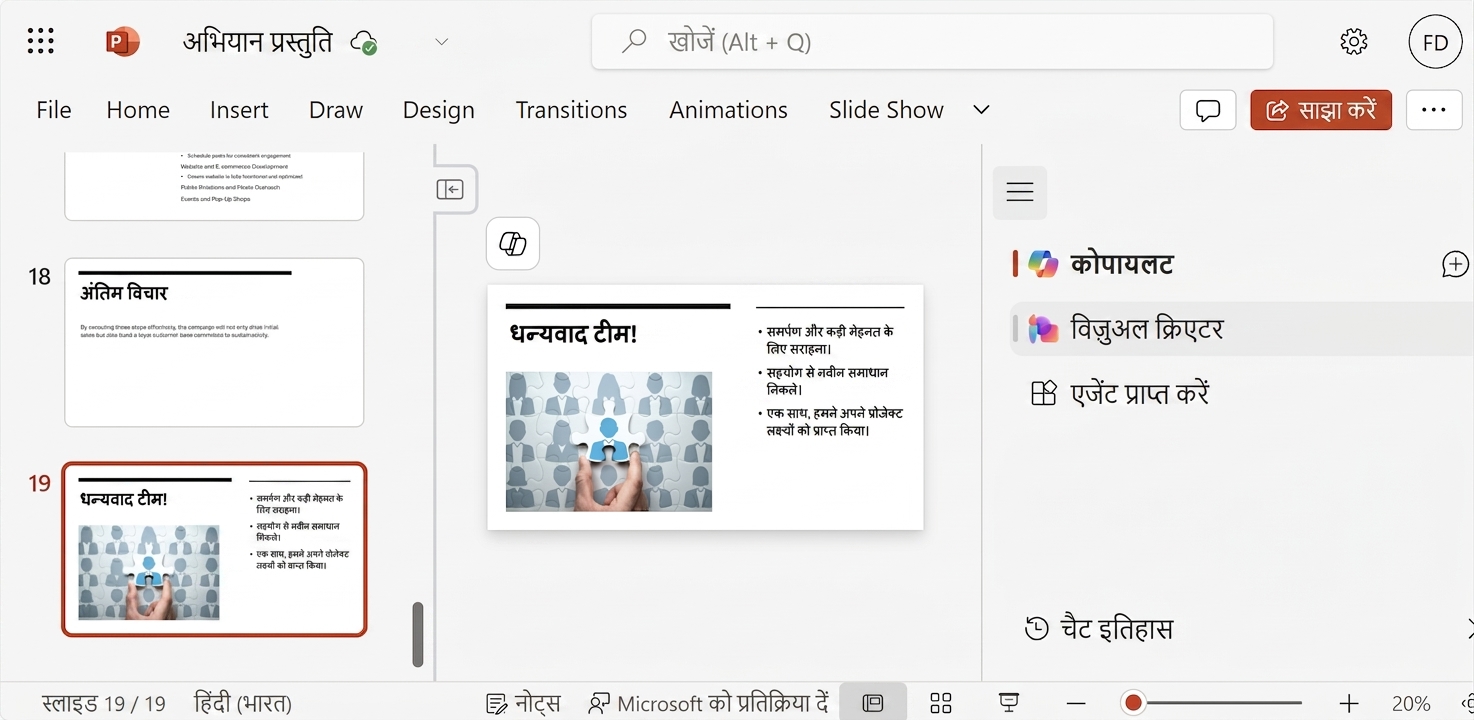Click the खोजें search box
This screenshot has height=720, width=1474.
932,42
